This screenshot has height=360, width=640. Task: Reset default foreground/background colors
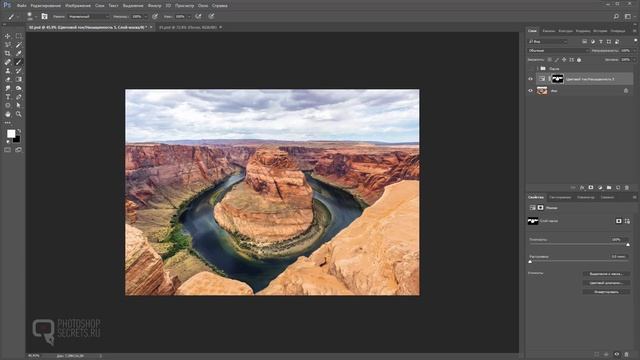coord(8,142)
